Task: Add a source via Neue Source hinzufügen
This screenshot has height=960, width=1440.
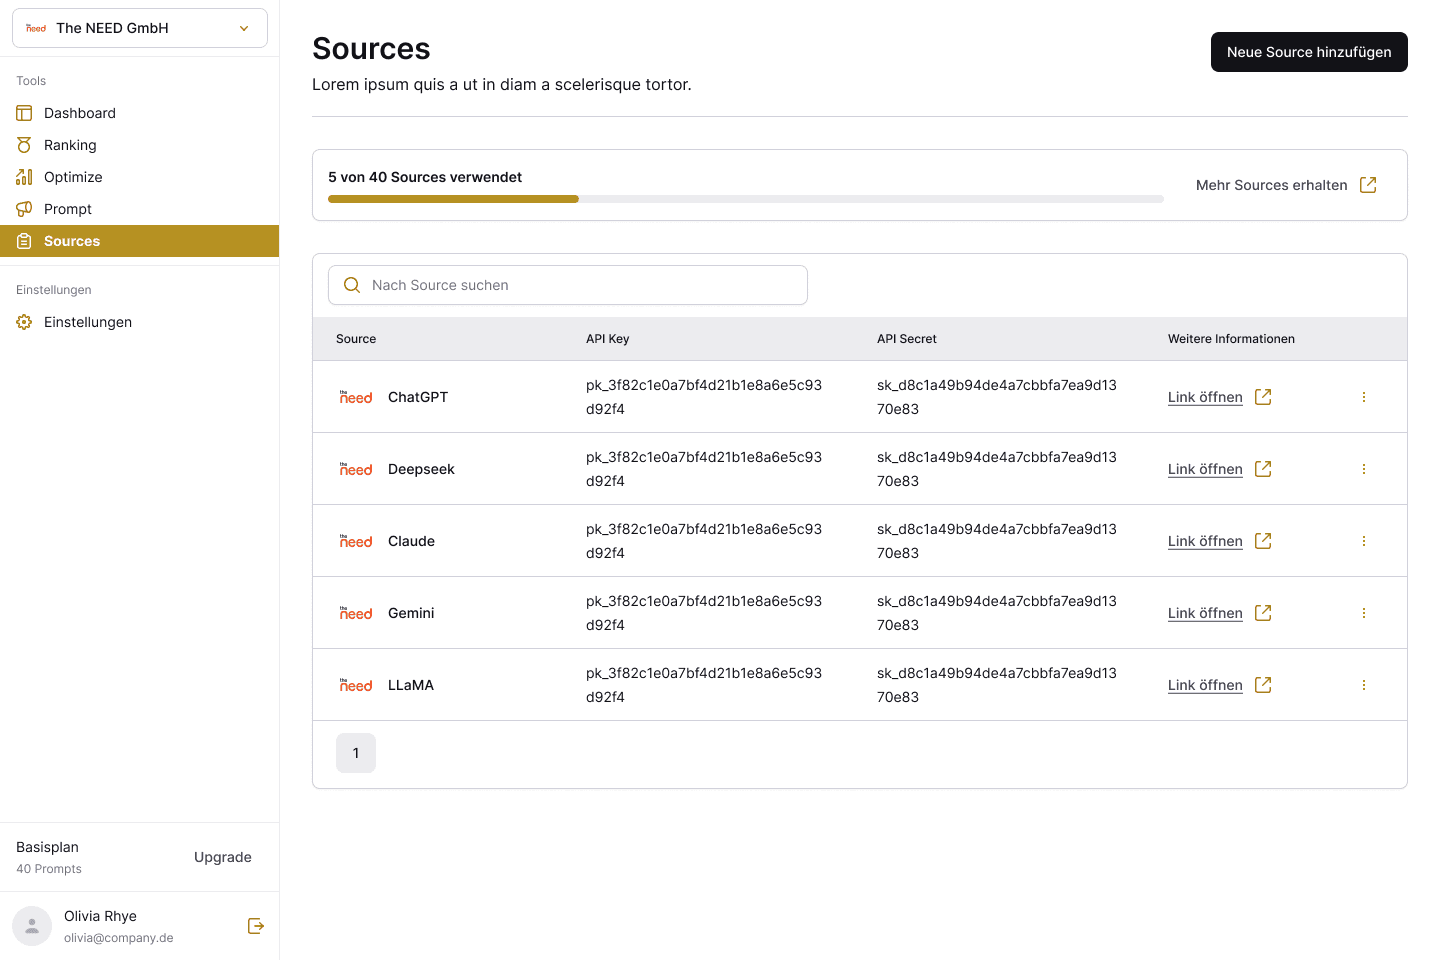Action: (x=1309, y=52)
